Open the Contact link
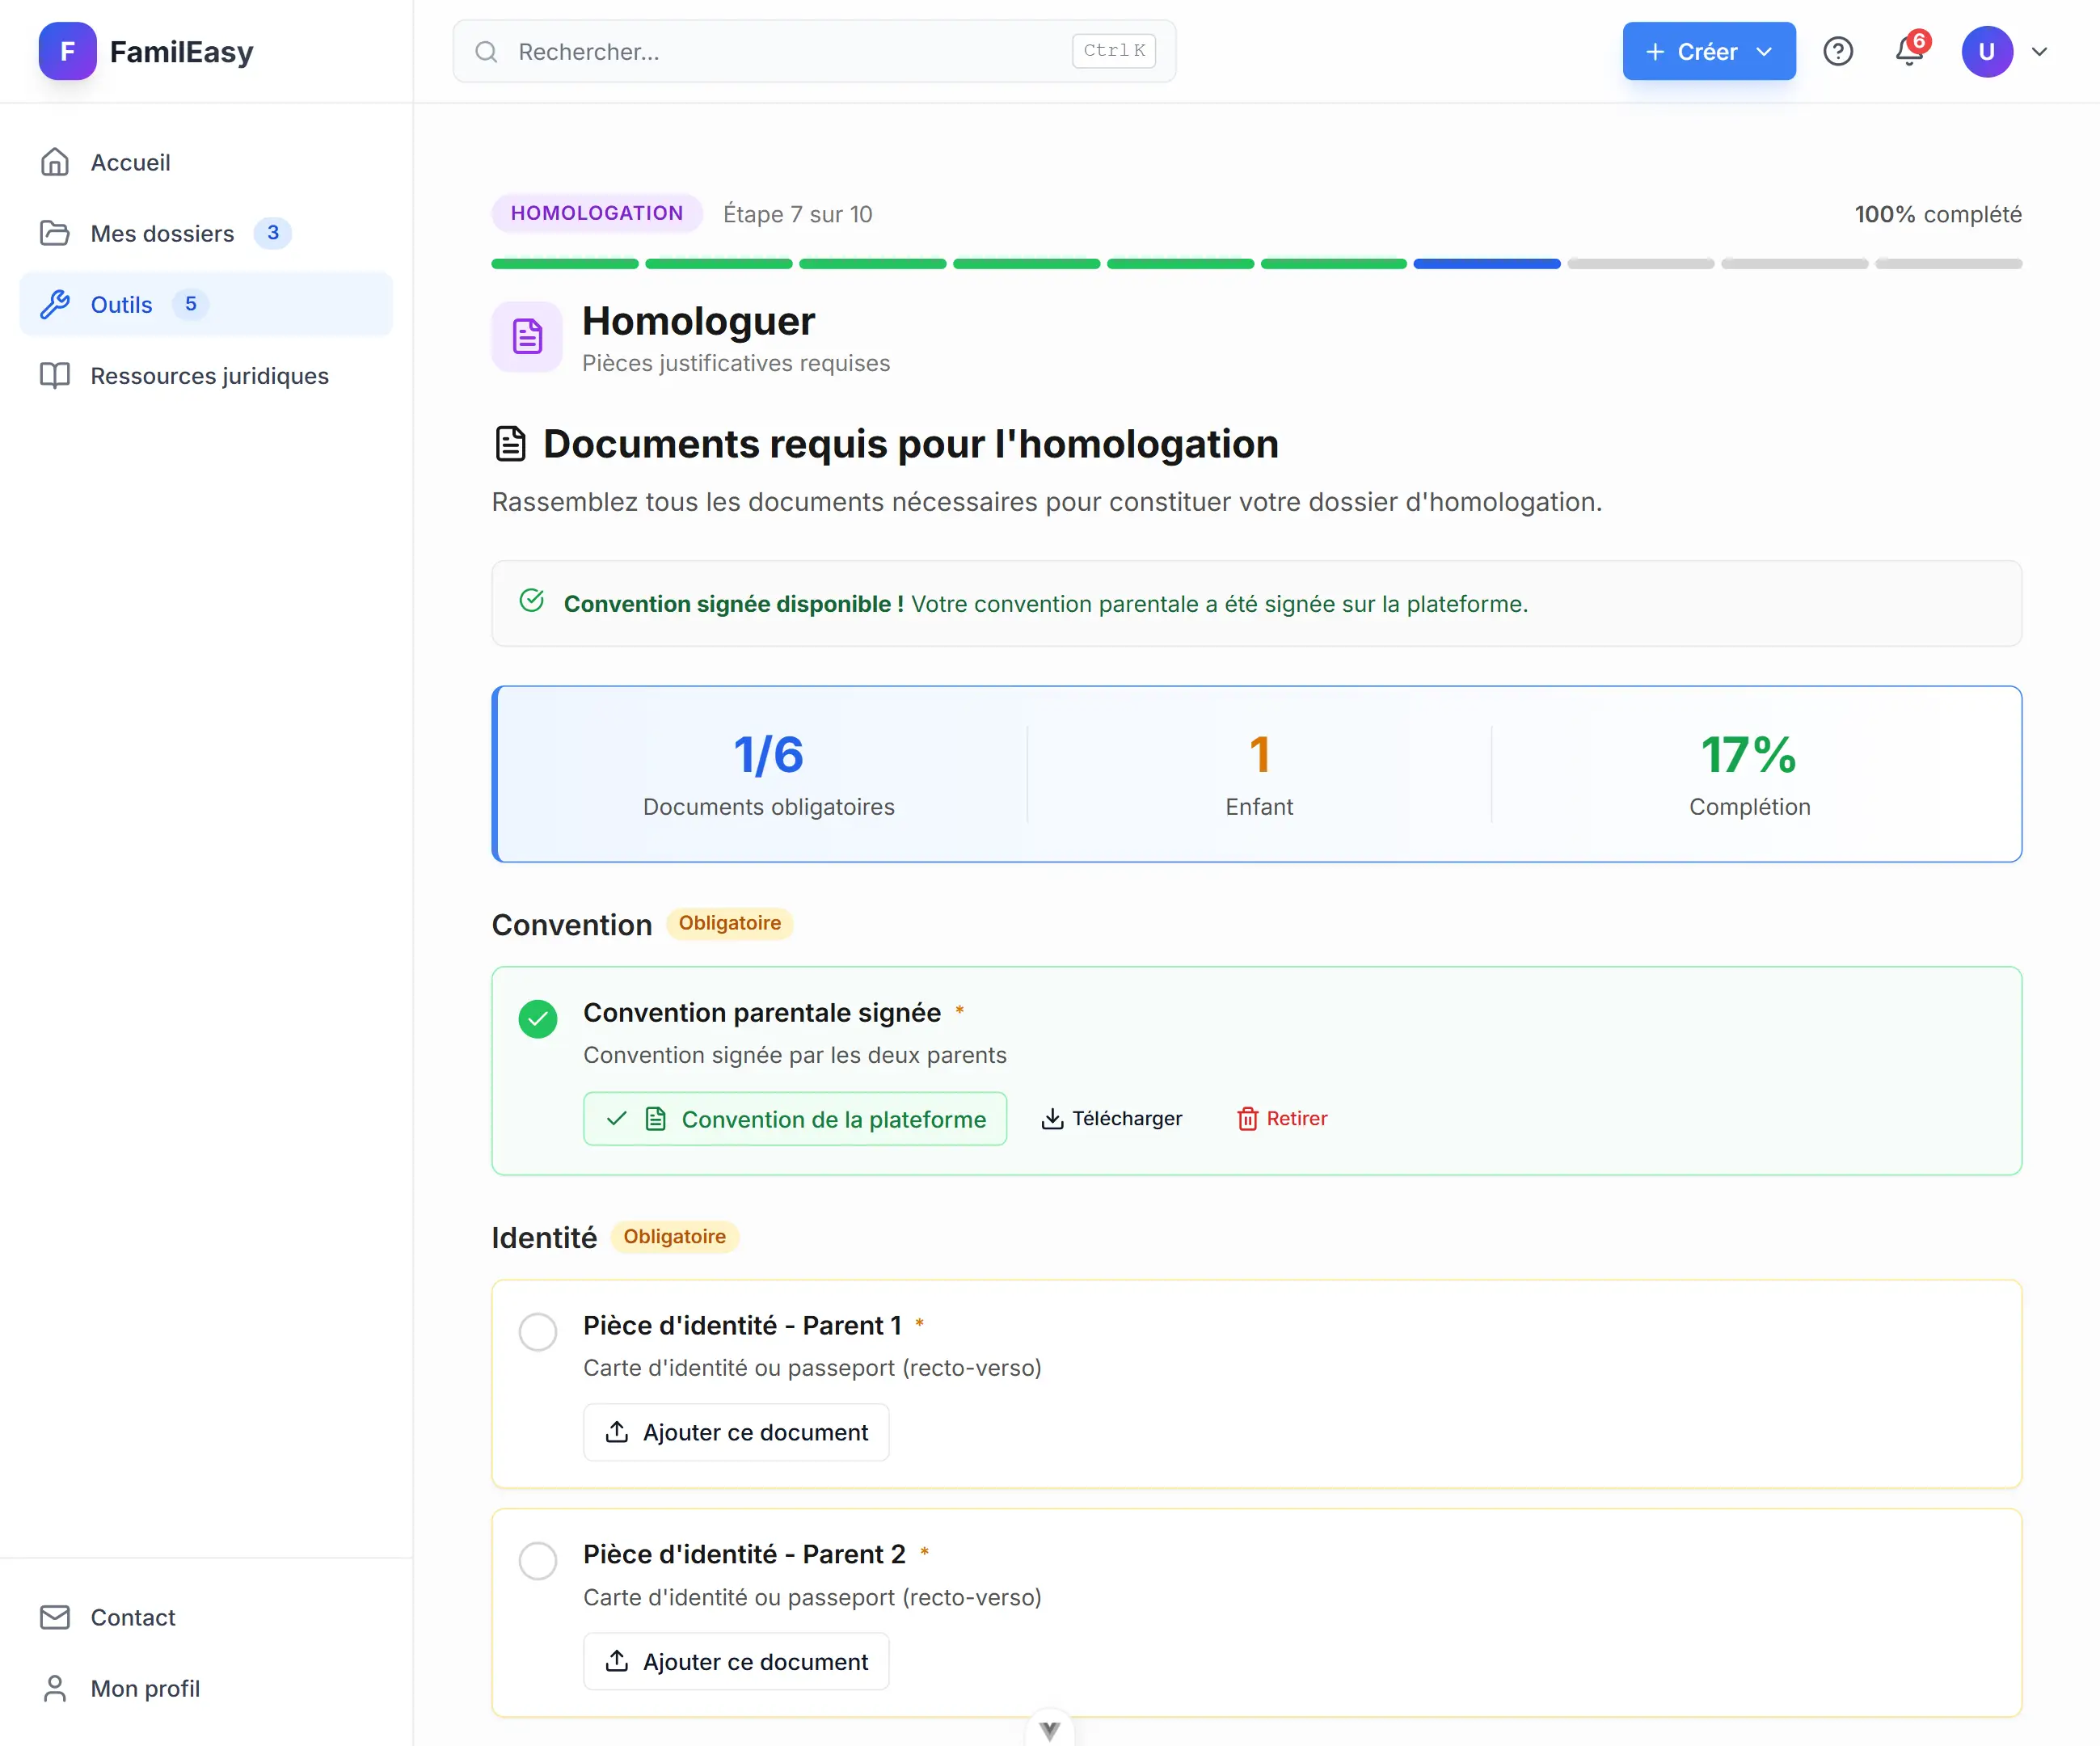Viewport: 2100px width, 1746px height. [206, 1617]
